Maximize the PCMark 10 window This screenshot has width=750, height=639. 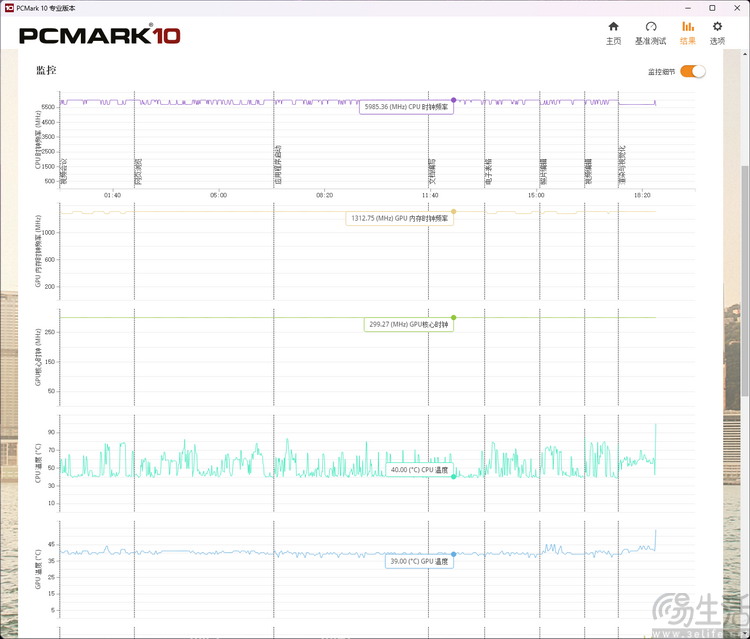coord(712,8)
